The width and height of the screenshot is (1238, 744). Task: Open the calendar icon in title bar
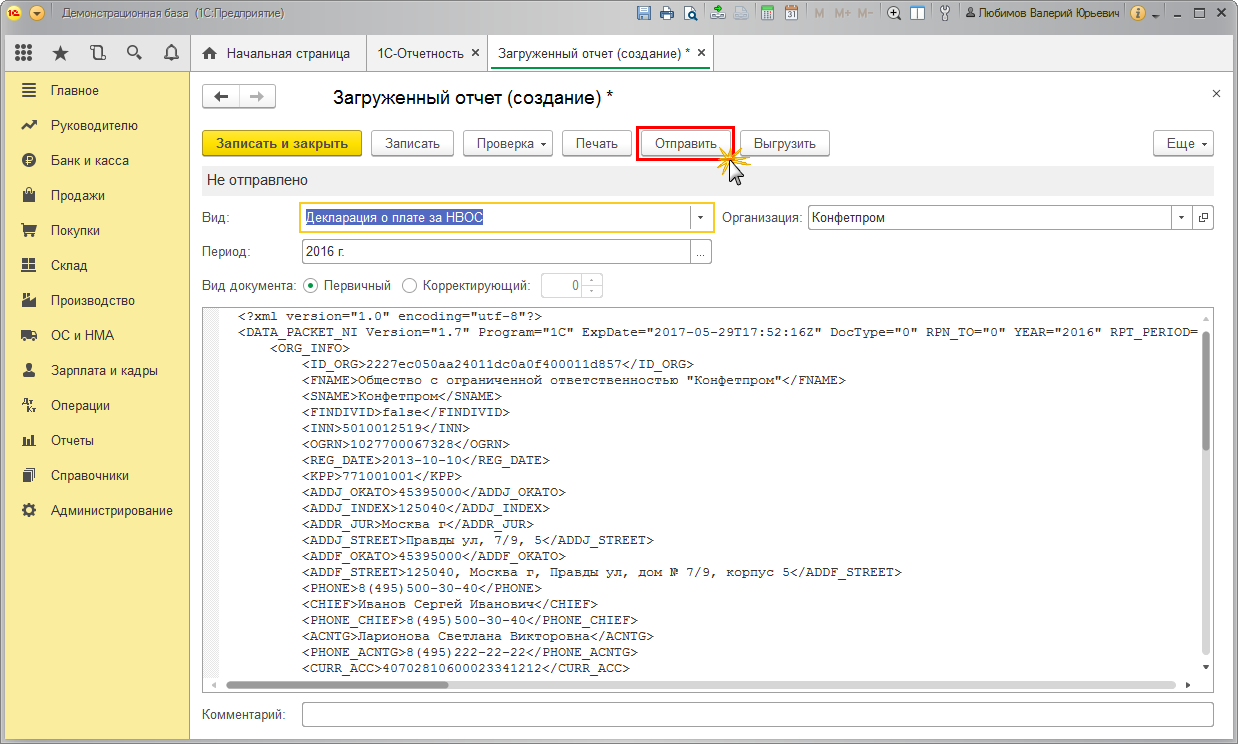791,14
